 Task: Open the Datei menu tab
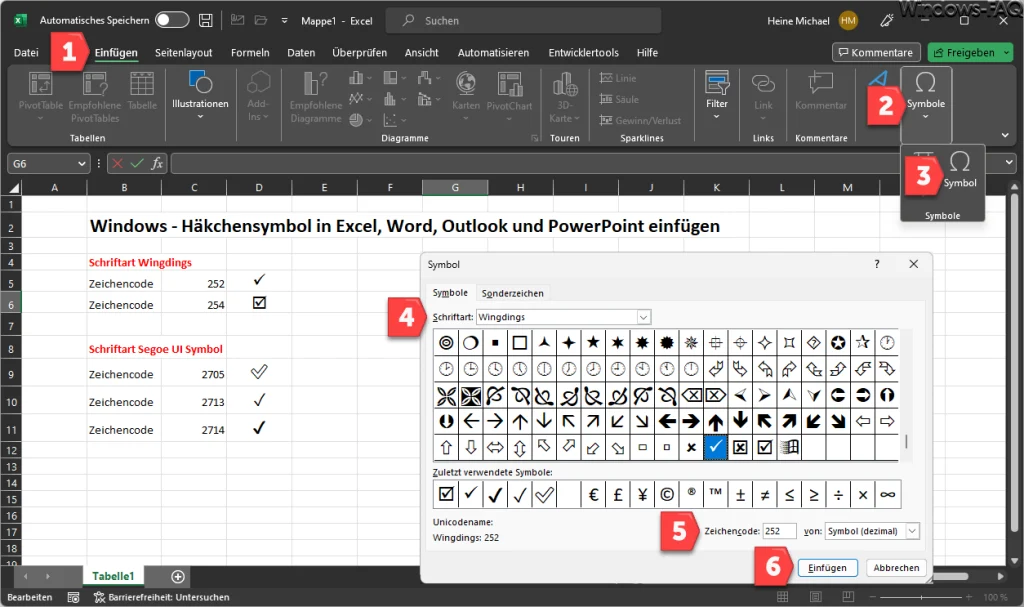coord(26,53)
